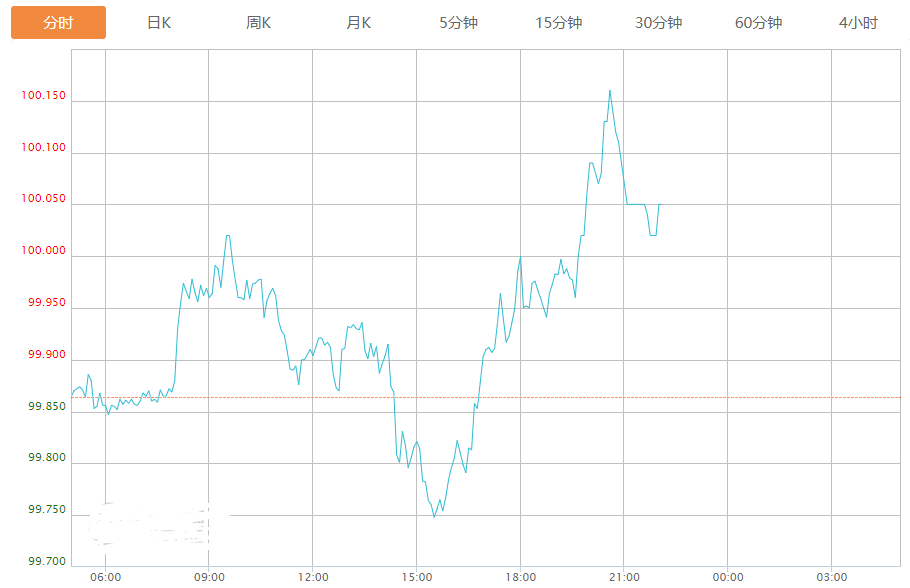This screenshot has height=588, width=910.
Task: Select the 5分钟 interval tab
Action: pos(459,23)
